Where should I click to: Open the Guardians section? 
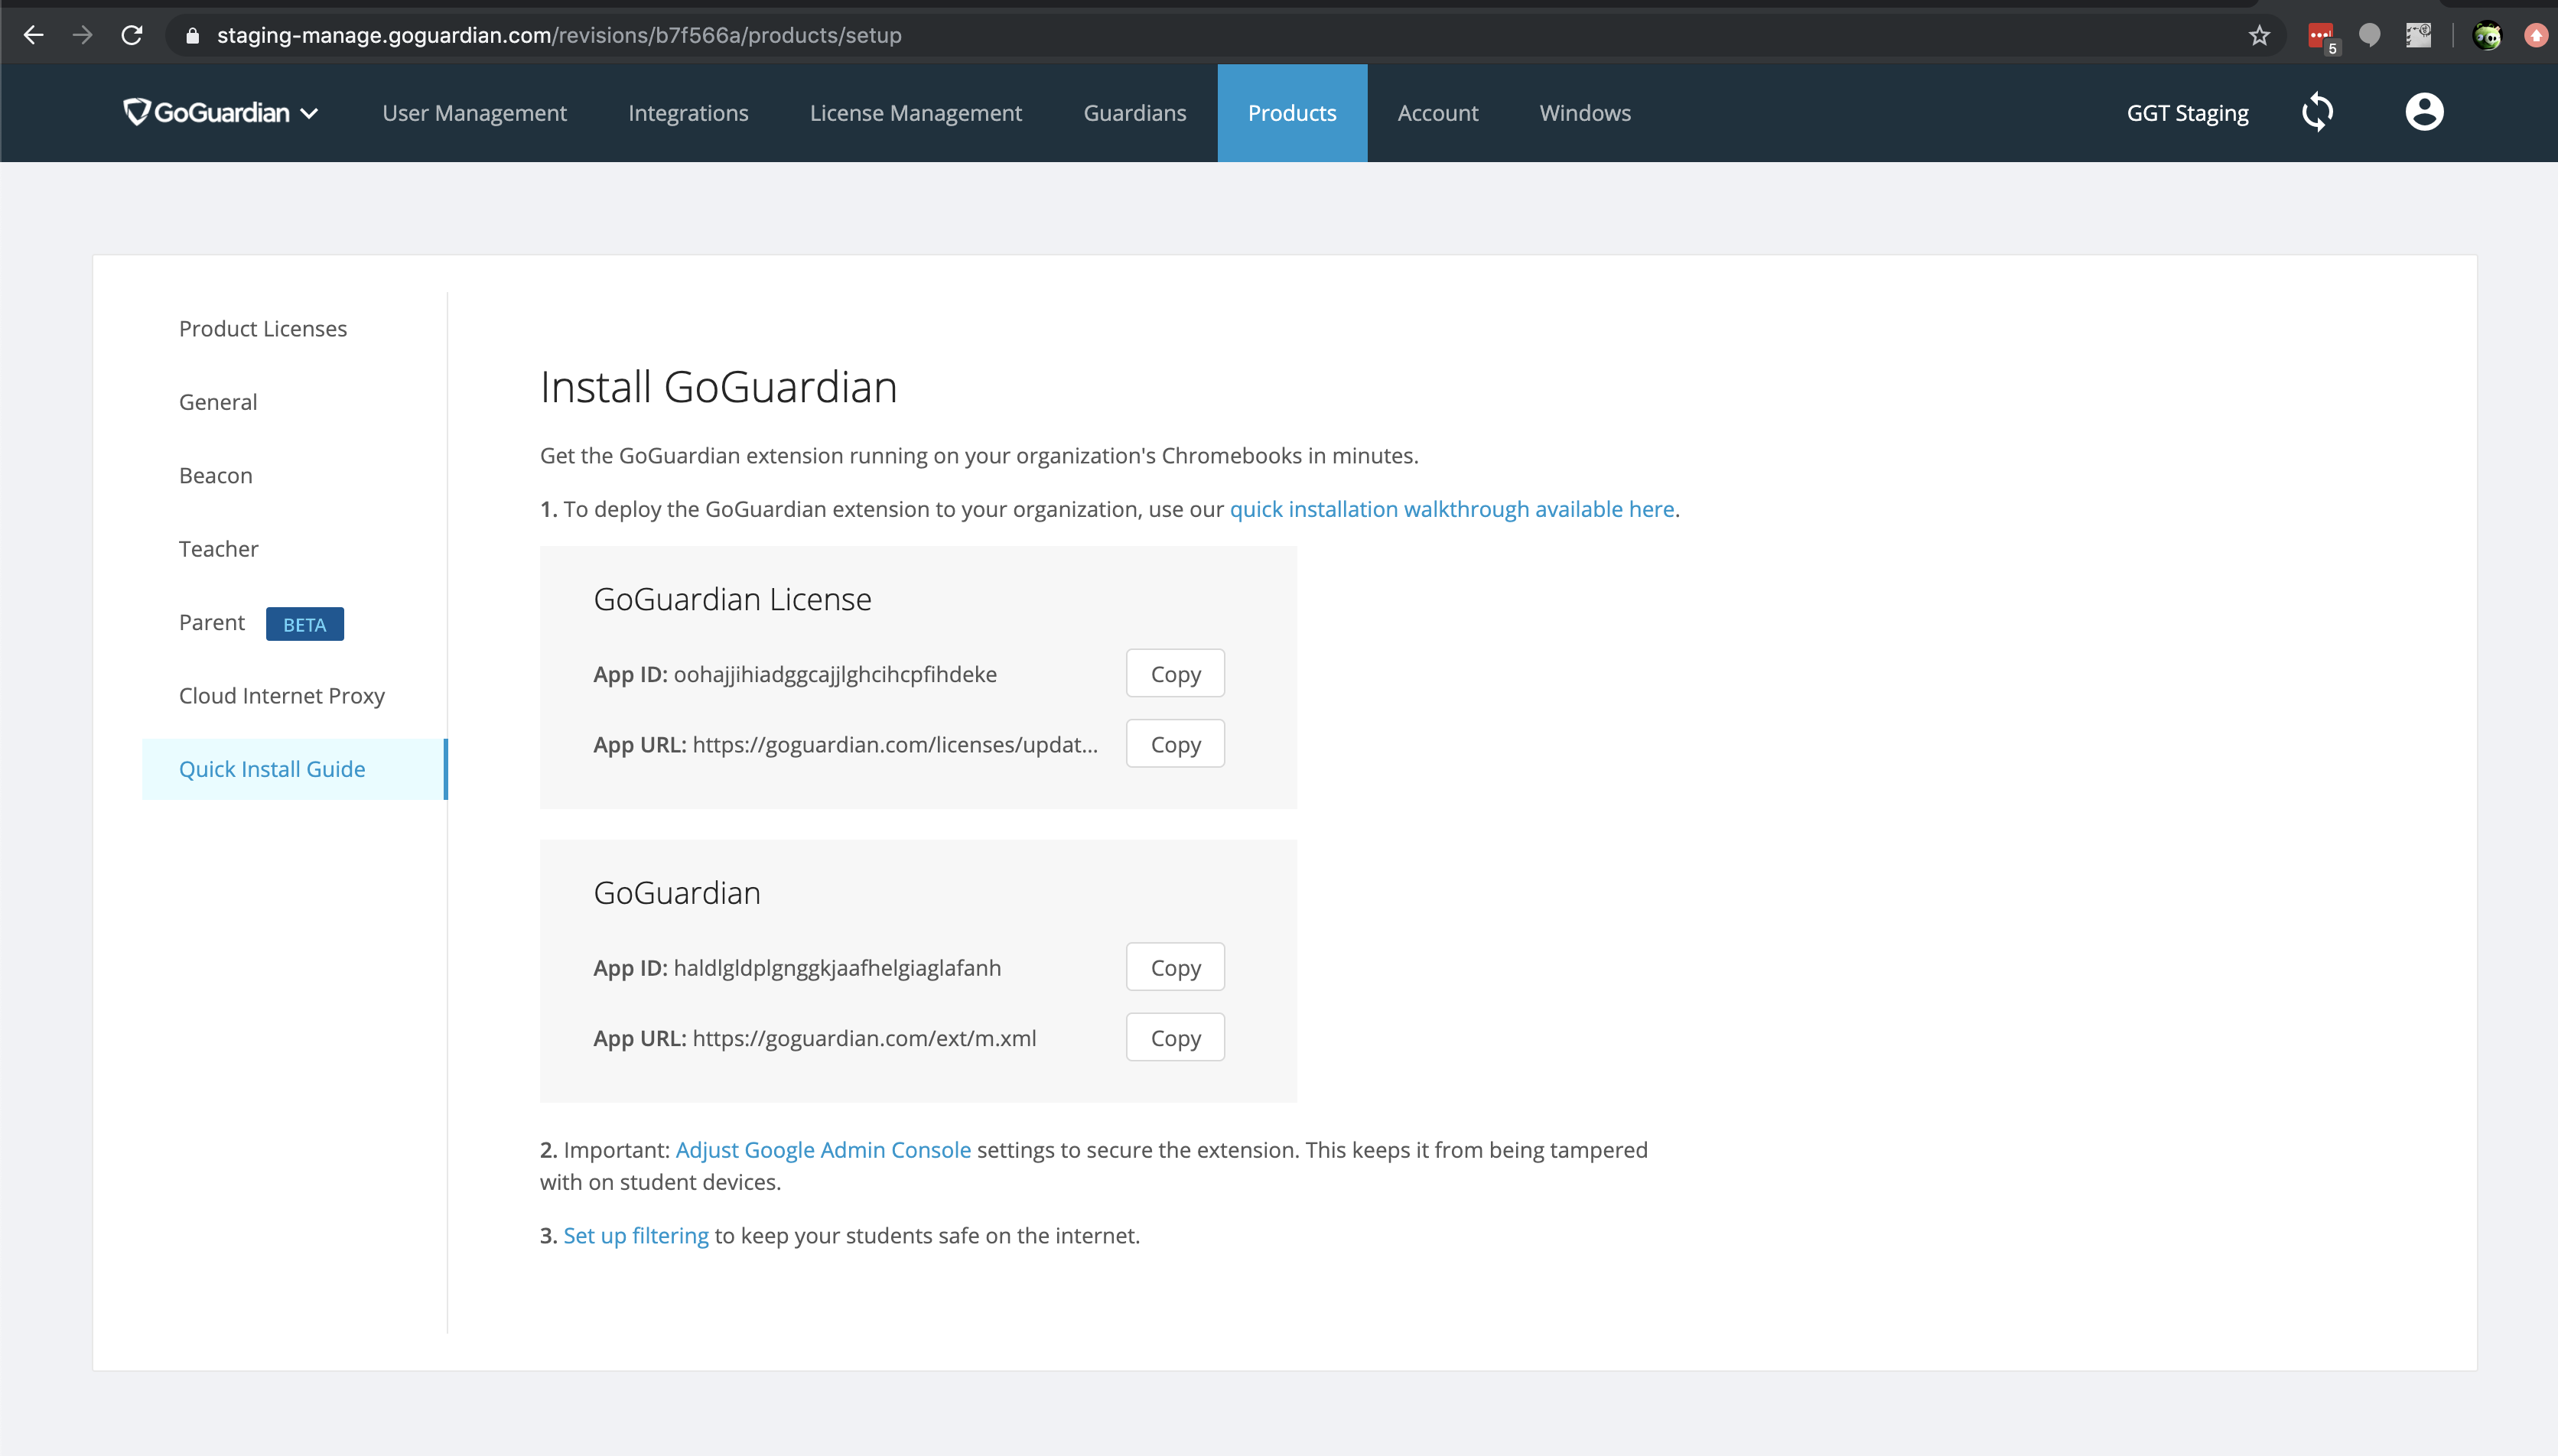[1134, 112]
